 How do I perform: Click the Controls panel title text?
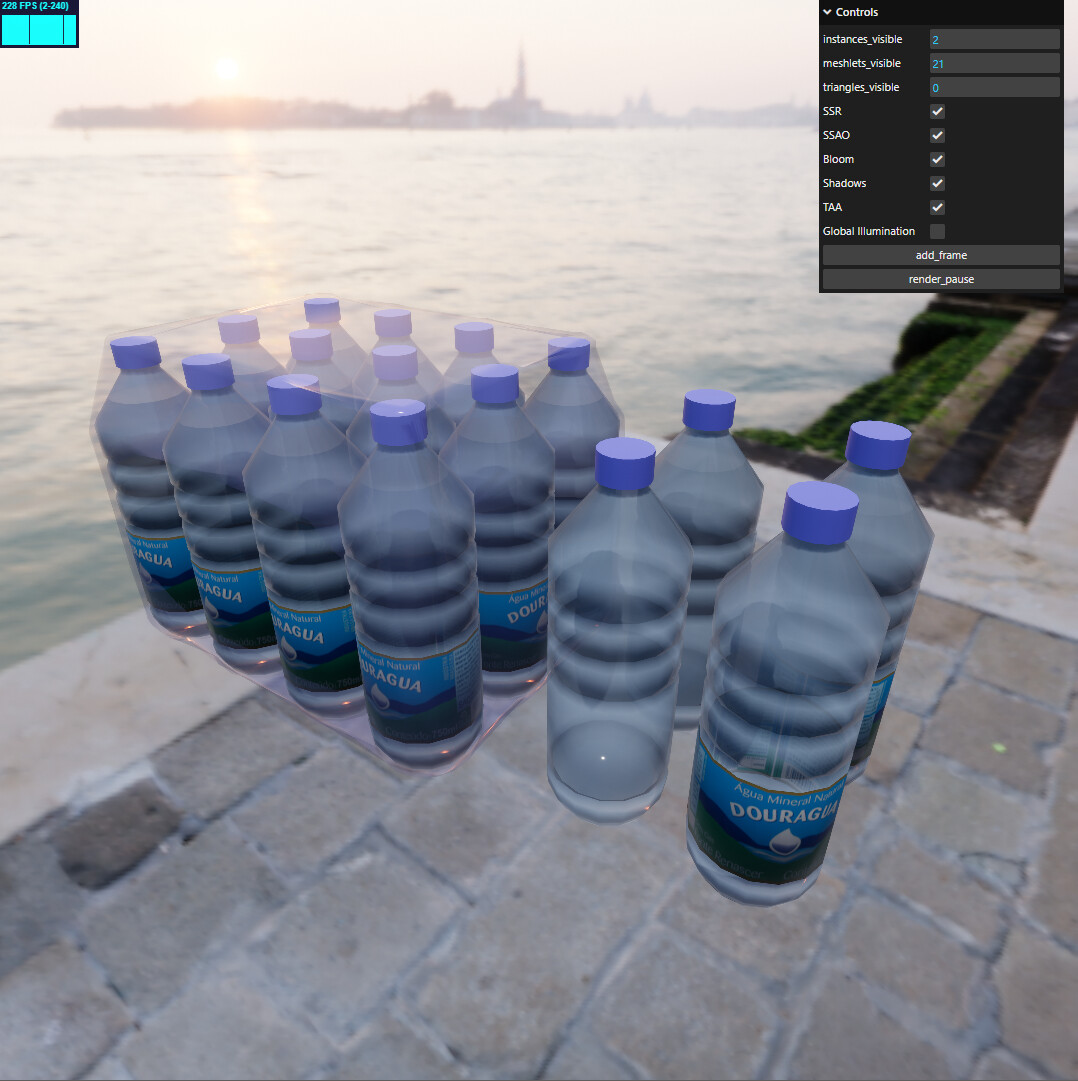[857, 12]
